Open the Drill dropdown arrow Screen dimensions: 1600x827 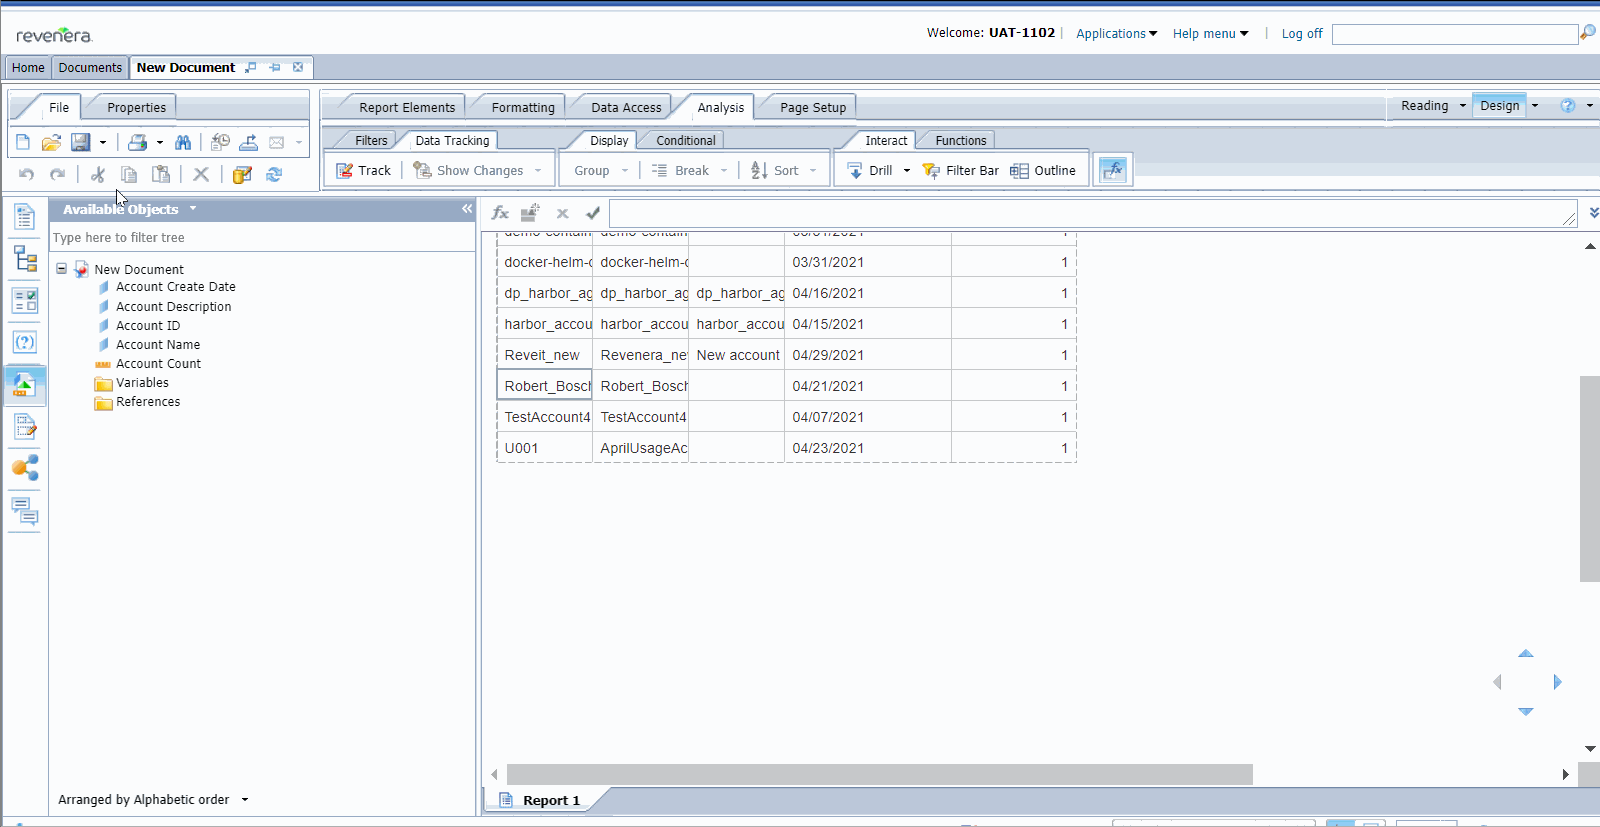(907, 170)
